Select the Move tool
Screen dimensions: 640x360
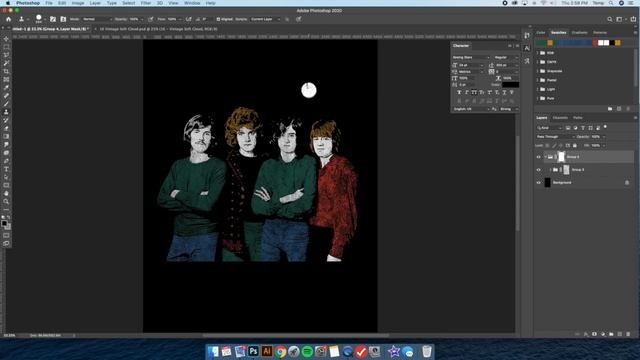[6, 39]
